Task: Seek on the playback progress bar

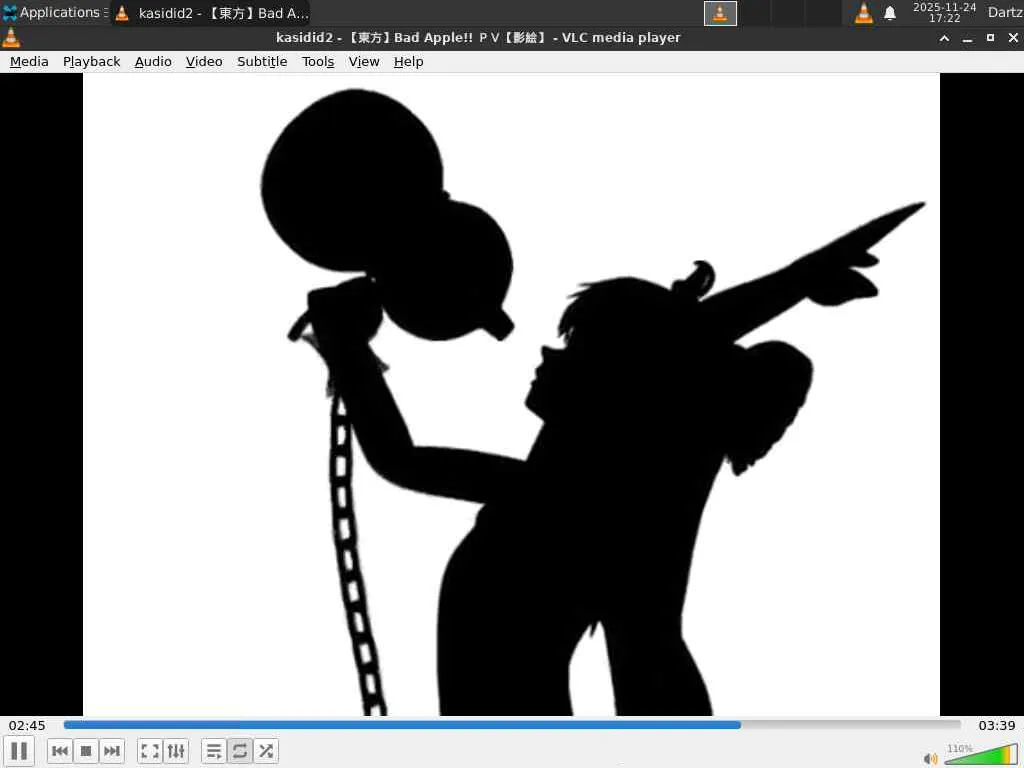Action: tap(512, 725)
